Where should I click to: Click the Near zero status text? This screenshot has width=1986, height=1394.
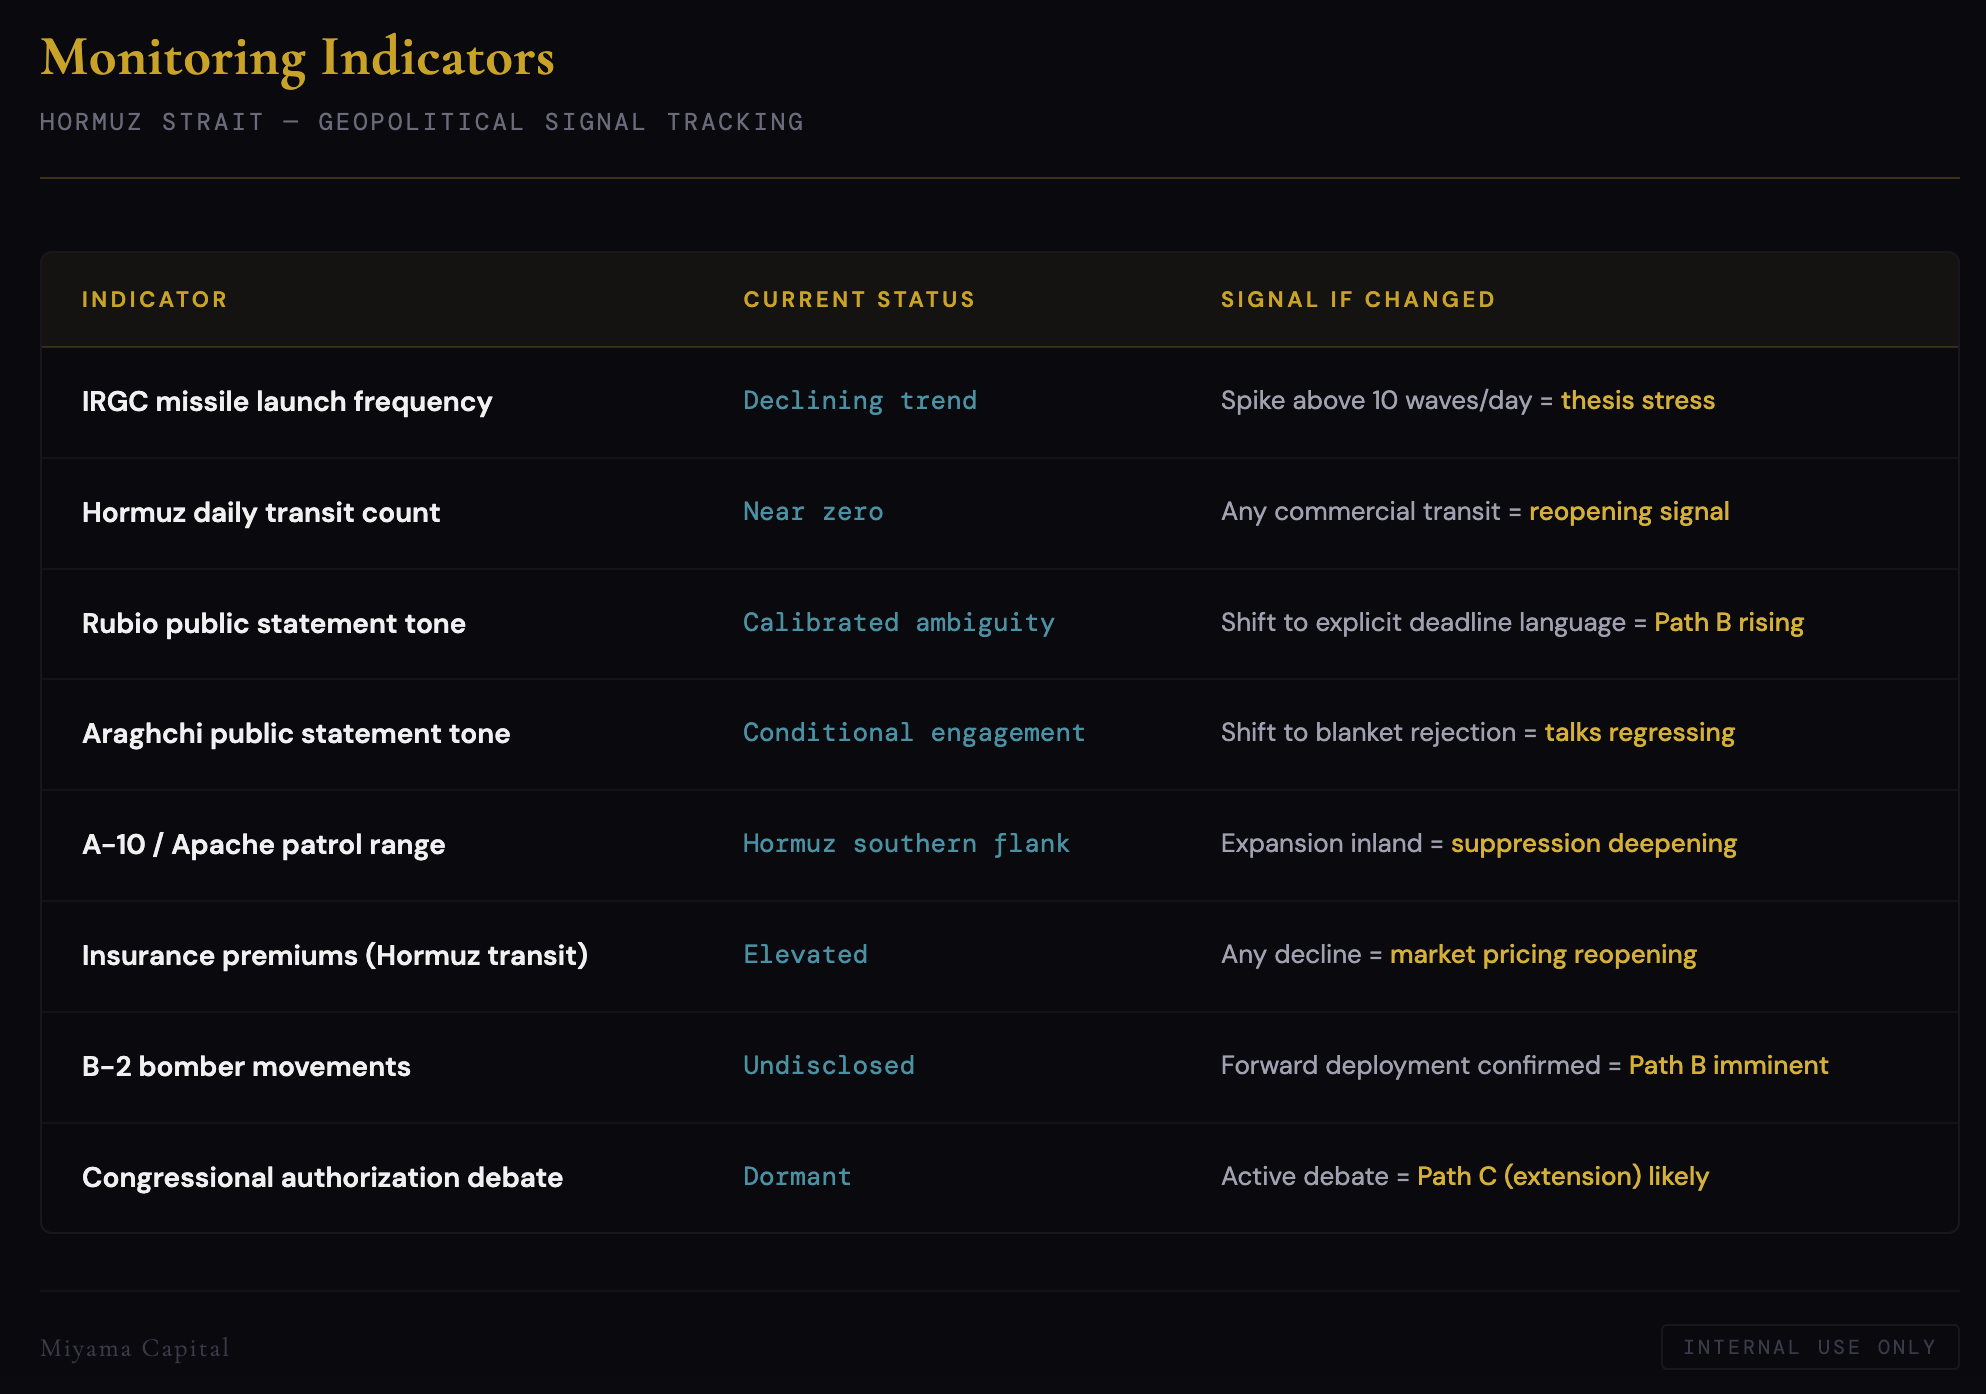(812, 512)
